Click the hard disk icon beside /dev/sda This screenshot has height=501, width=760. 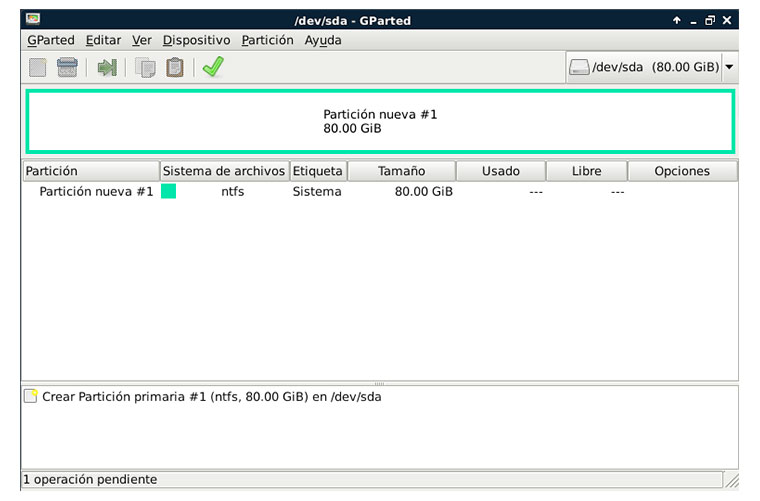[579, 67]
